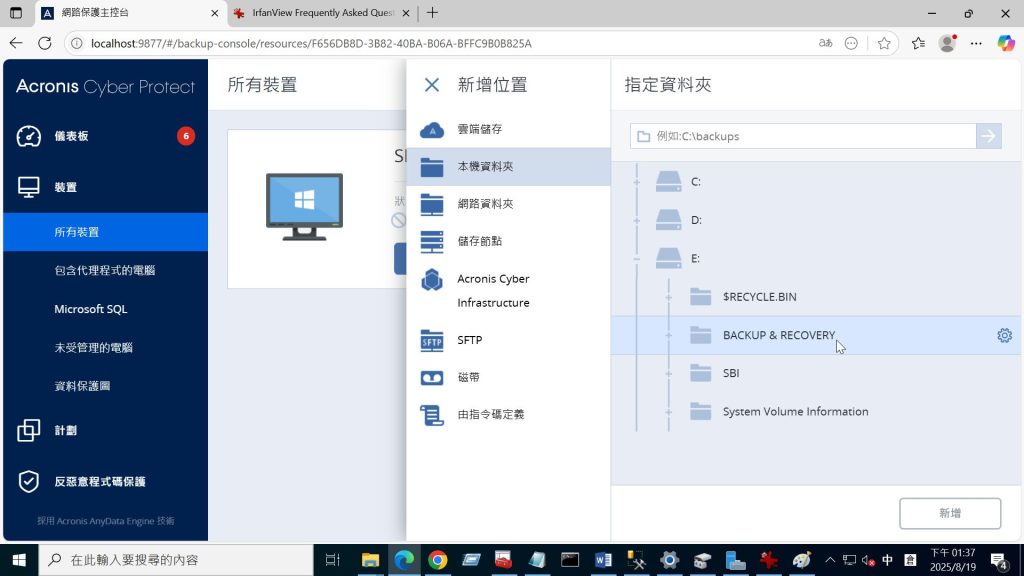Pick the Acronis Cyber Infrastructure icon
Screen dimensions: 1024x576
point(432,280)
